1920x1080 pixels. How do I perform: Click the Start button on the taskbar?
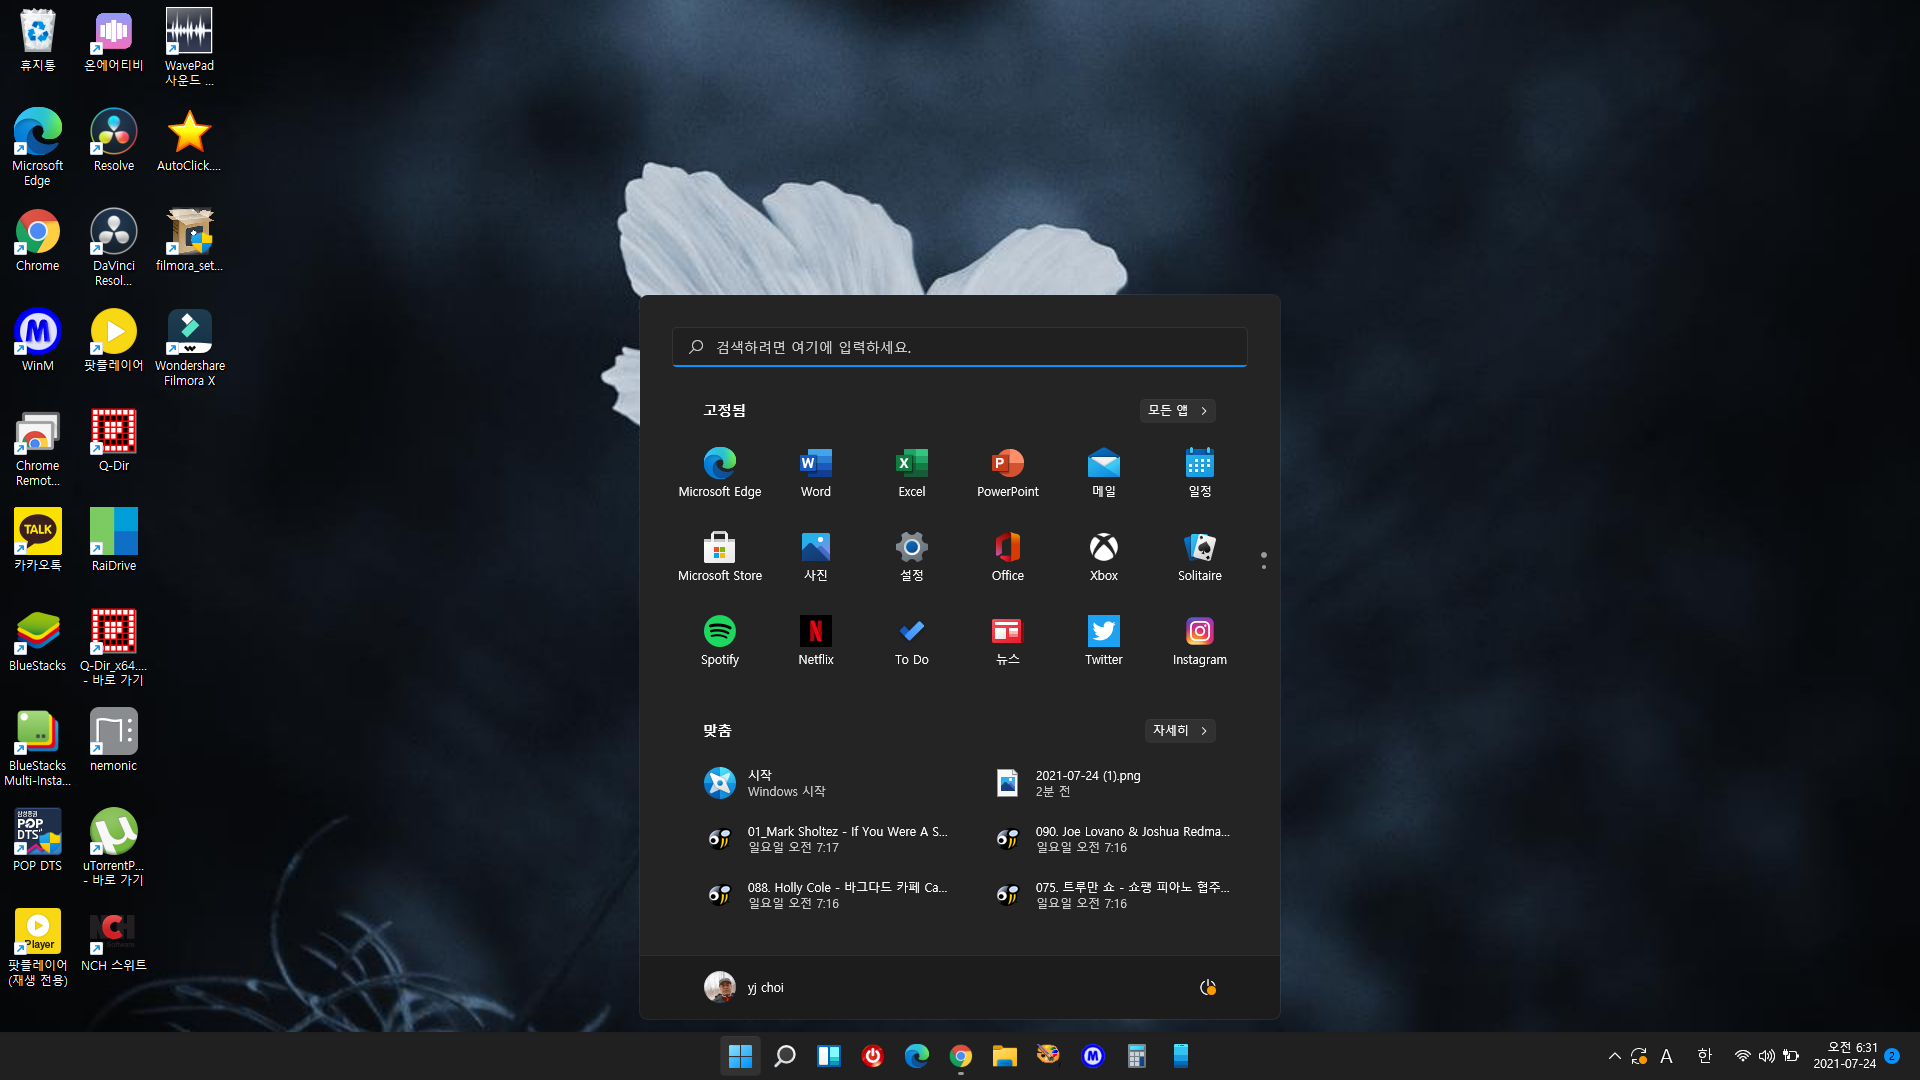(x=740, y=1056)
